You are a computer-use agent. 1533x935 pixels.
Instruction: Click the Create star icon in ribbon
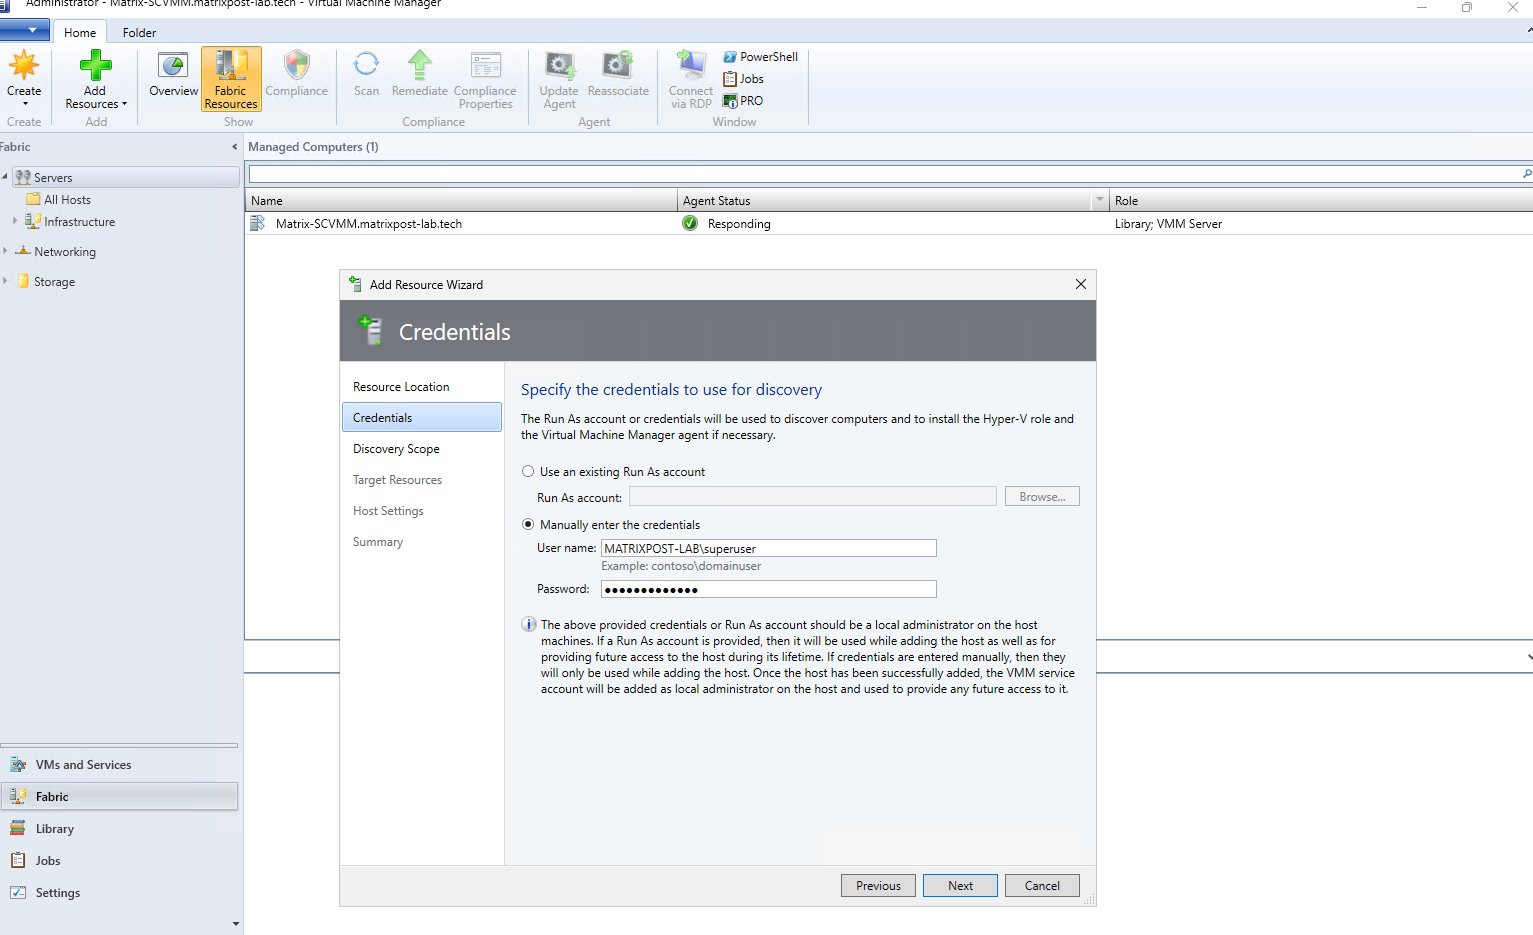pos(24,66)
